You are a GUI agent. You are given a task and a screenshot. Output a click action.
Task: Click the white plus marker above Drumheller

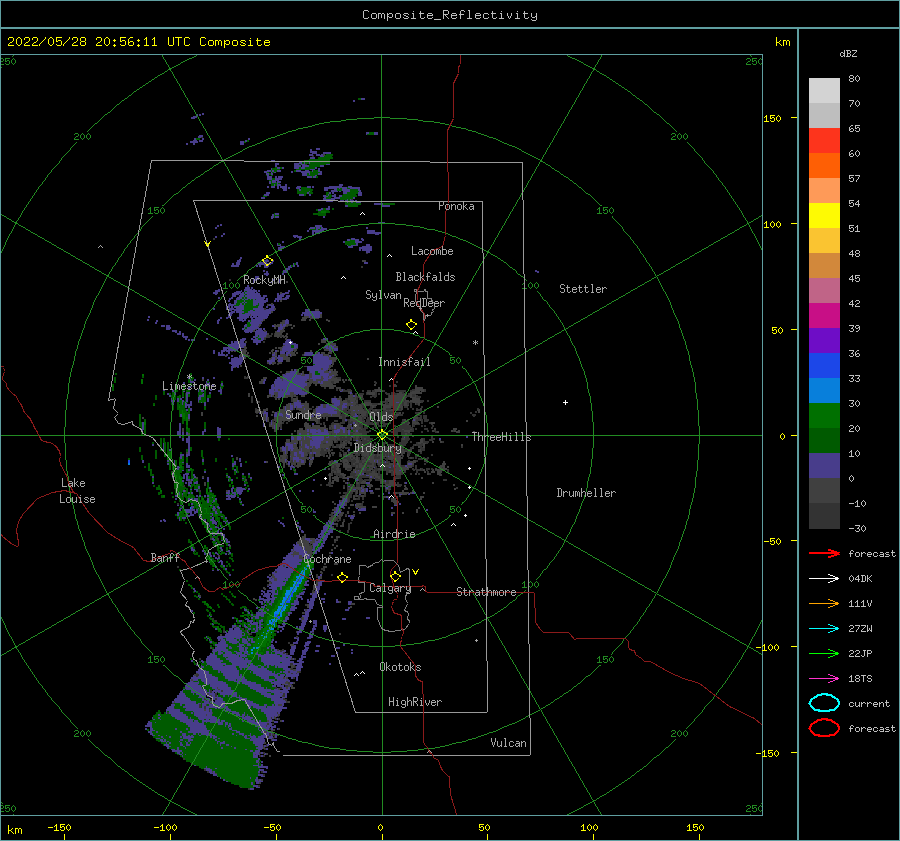click(x=565, y=402)
